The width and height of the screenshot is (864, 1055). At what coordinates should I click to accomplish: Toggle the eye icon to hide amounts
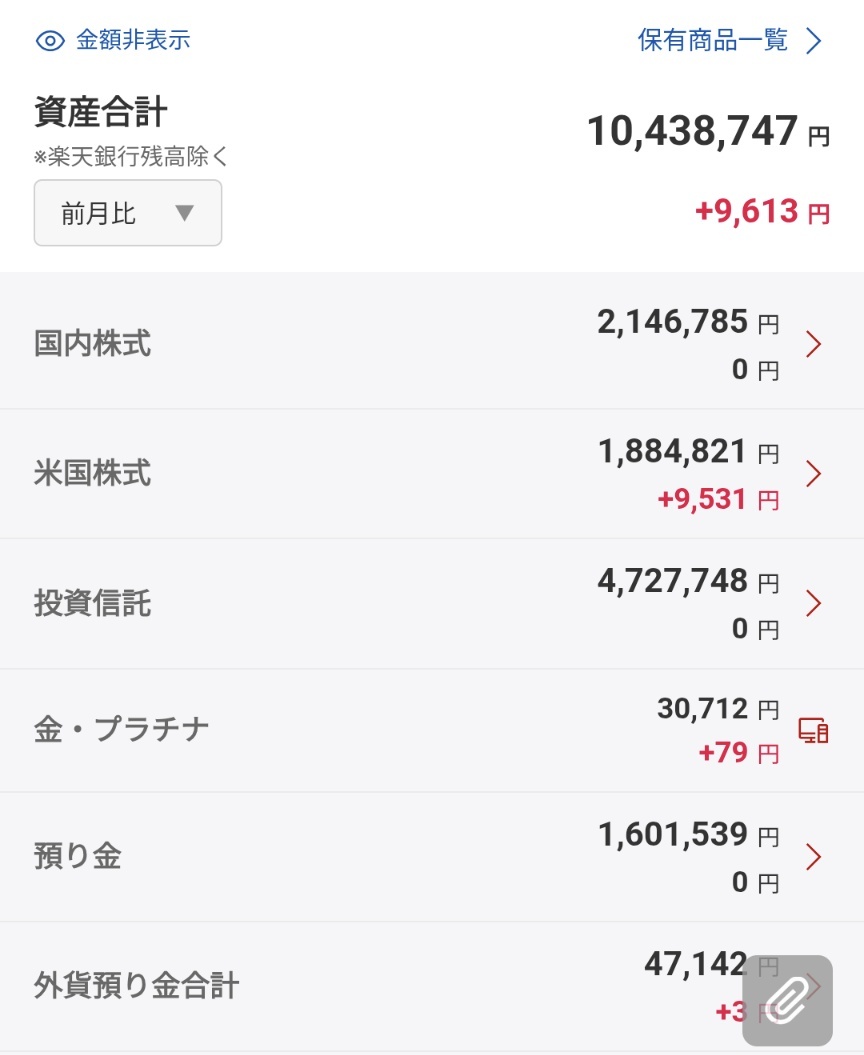pyautogui.click(x=50, y=41)
